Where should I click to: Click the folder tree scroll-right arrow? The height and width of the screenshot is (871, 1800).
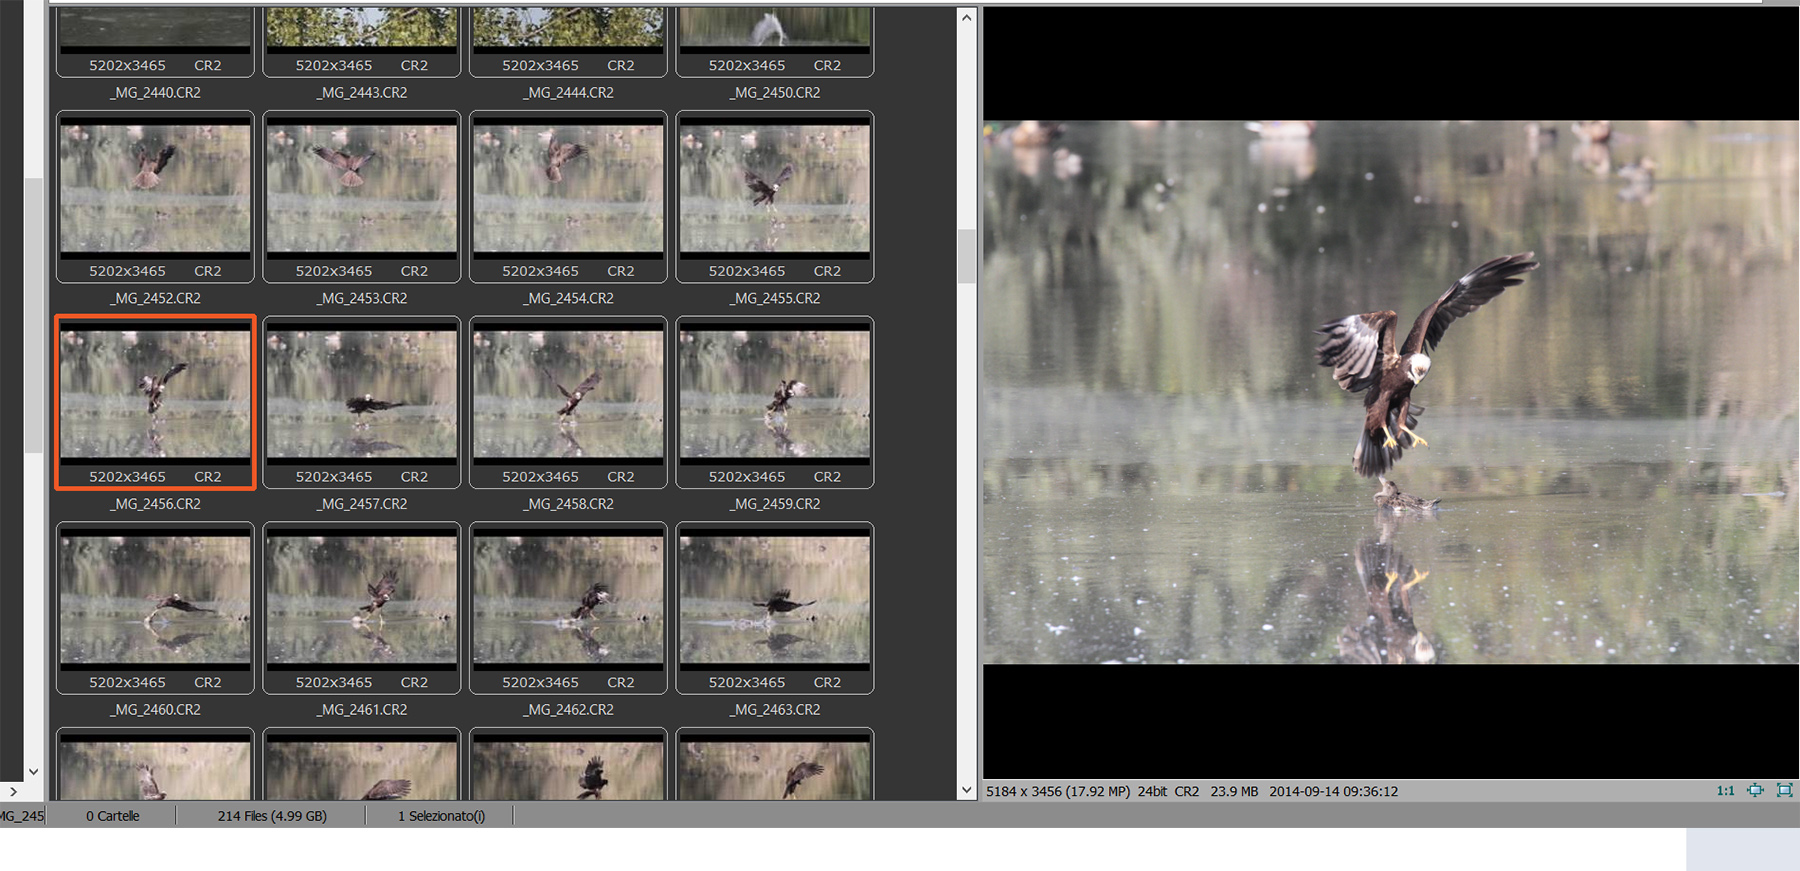coord(13,791)
